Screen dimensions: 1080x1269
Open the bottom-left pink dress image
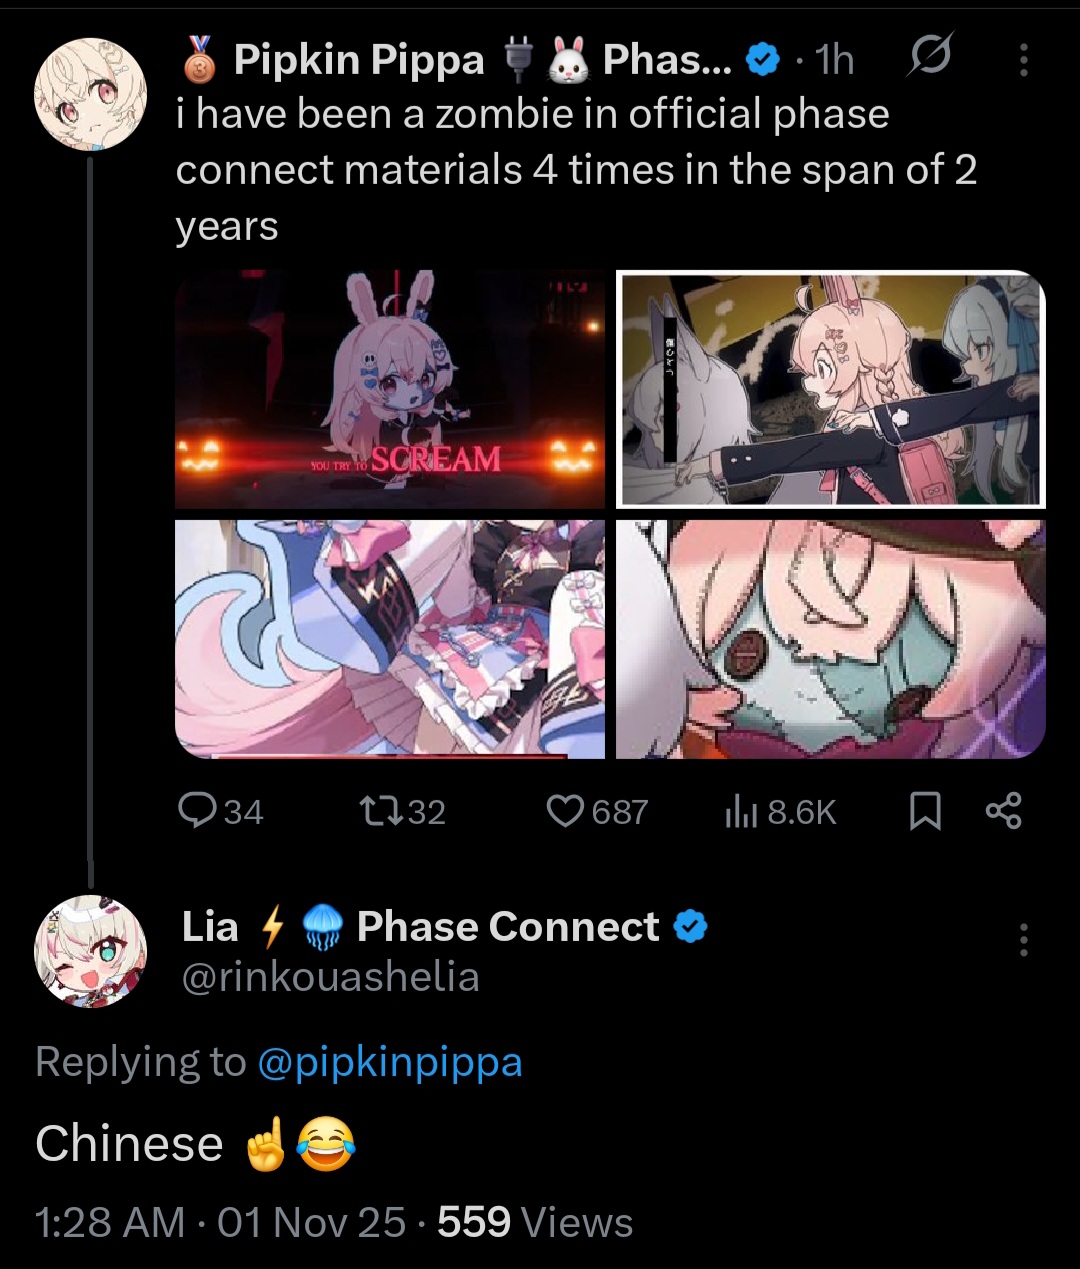pos(390,639)
